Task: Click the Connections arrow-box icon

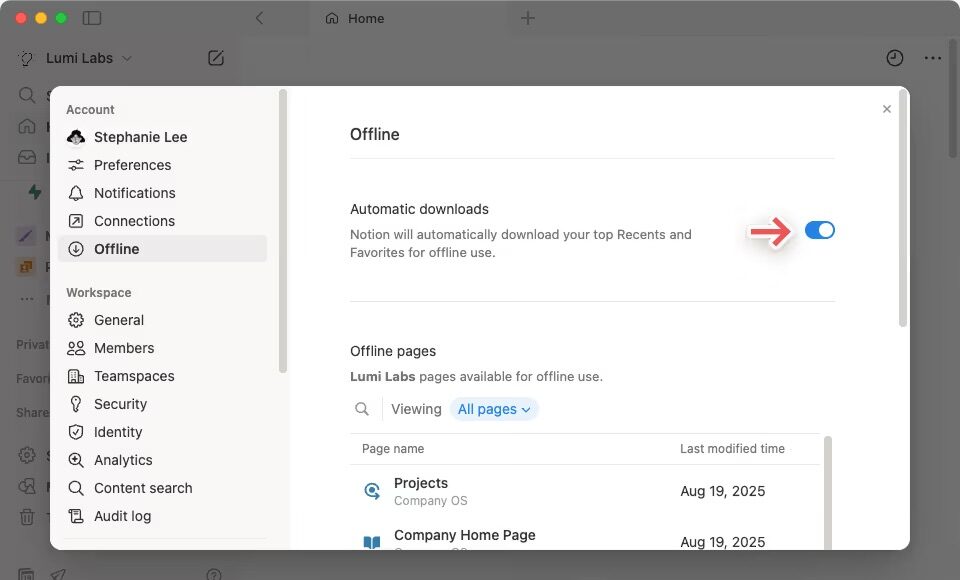Action: click(76, 221)
